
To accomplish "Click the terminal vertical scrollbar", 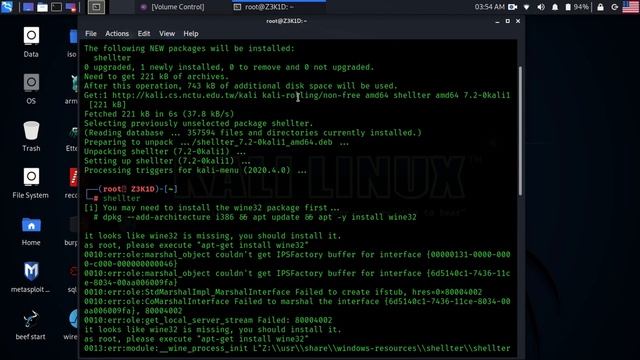I will pyautogui.click(x=520, y=131).
